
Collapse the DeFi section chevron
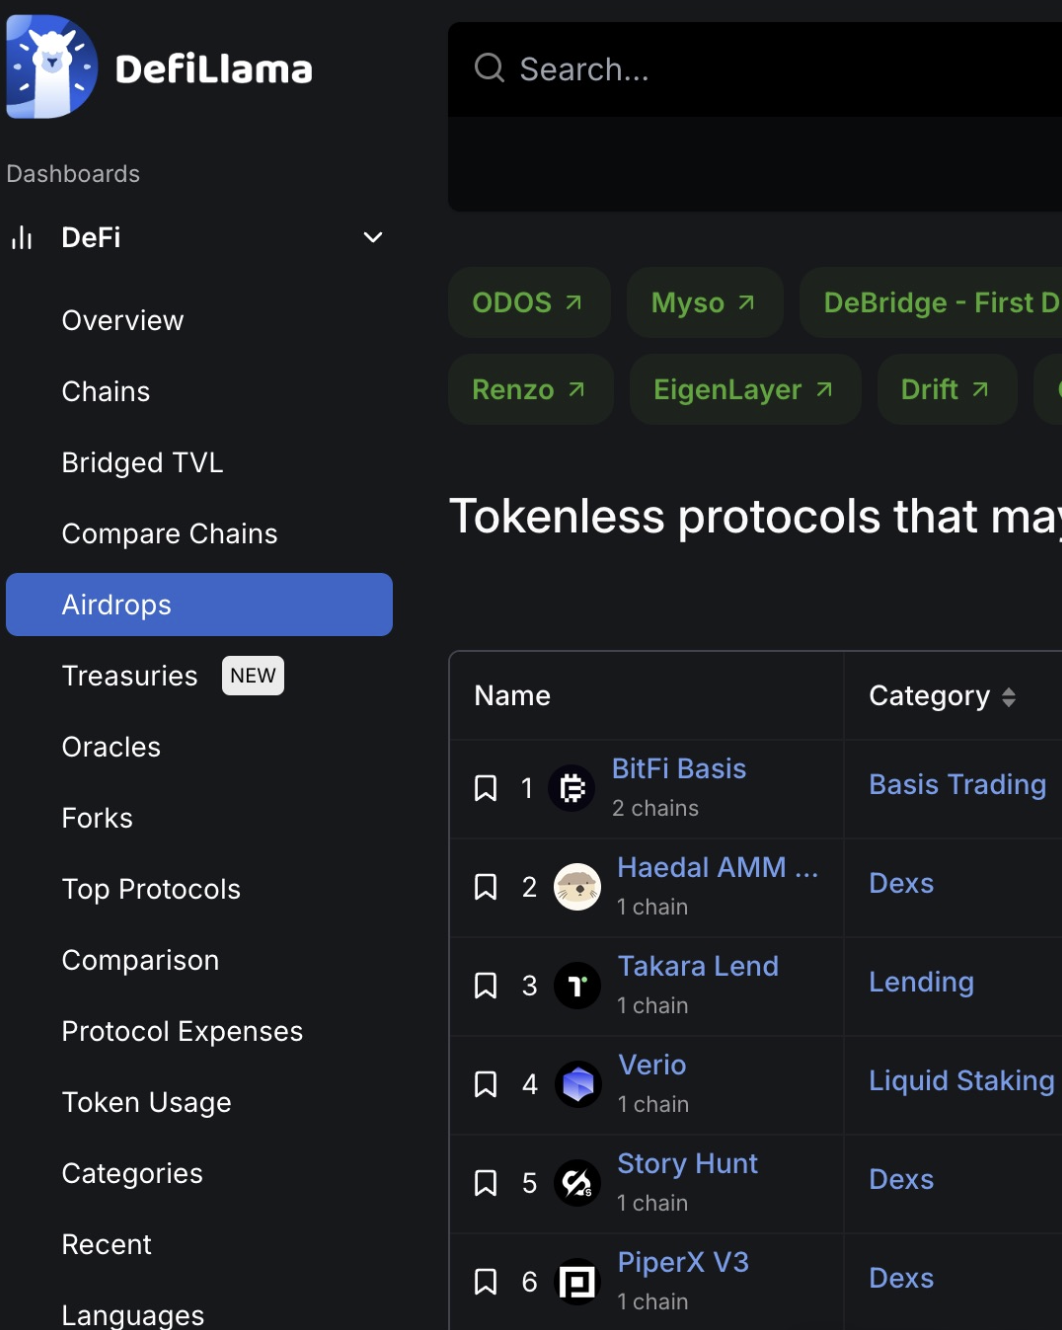(x=373, y=238)
